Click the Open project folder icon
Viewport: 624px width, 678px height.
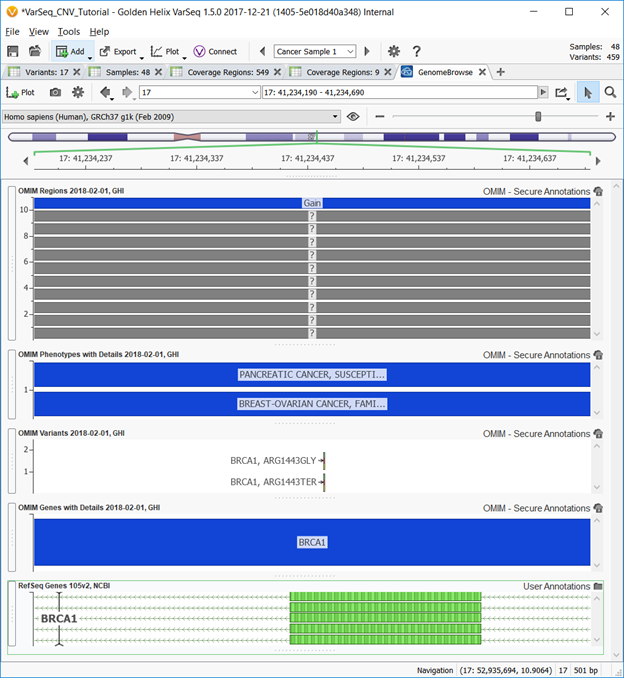click(x=35, y=51)
